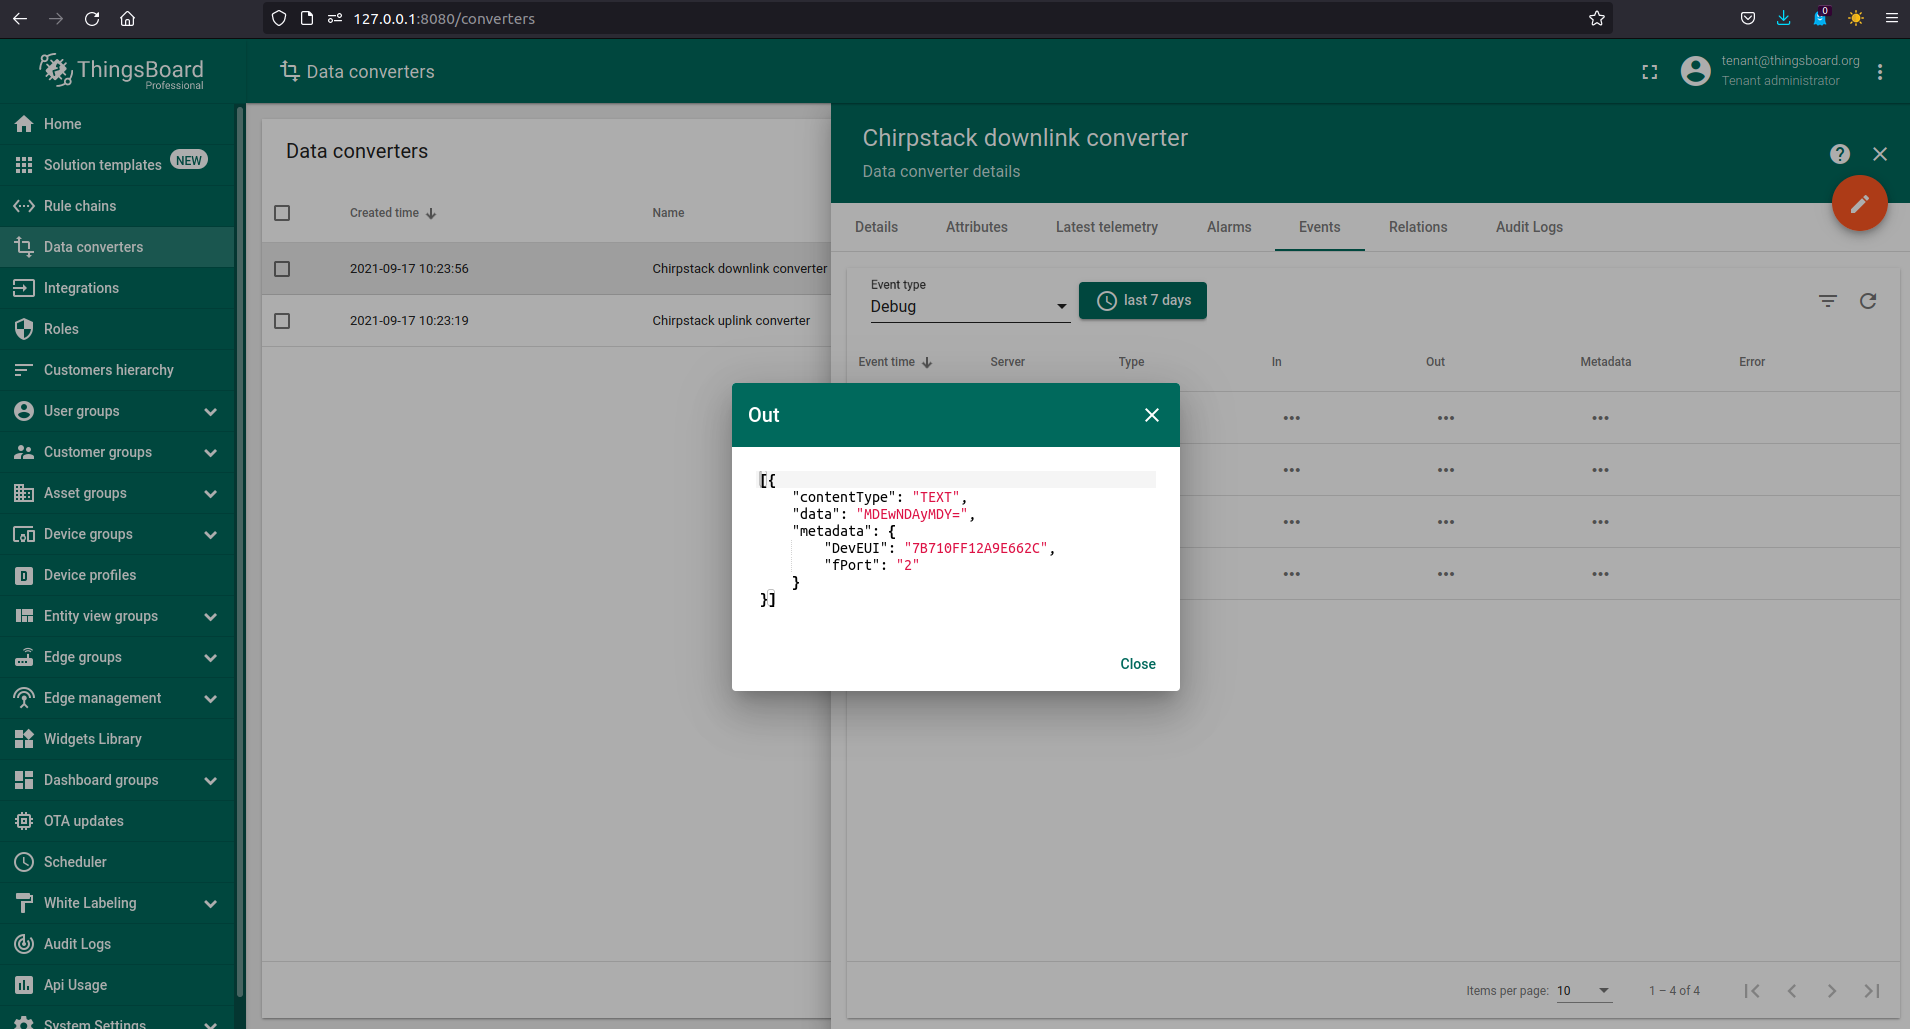The image size is (1910, 1029).
Task: Switch to the Alarms tab
Action: point(1229,227)
